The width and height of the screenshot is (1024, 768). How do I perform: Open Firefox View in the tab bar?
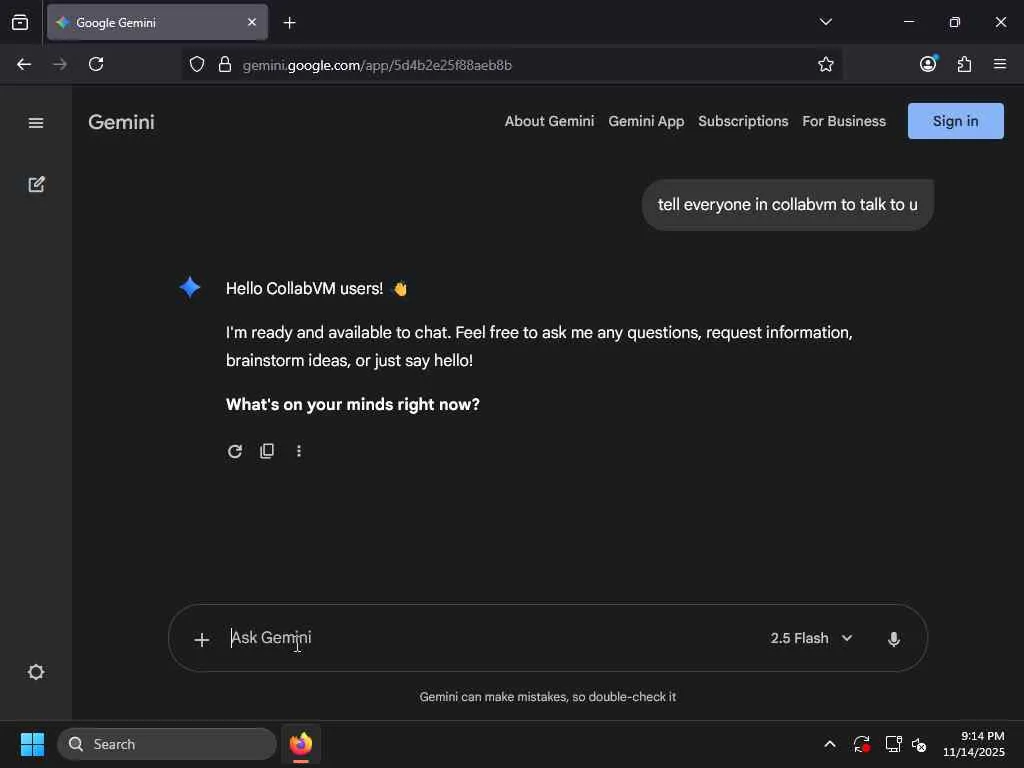point(20,23)
